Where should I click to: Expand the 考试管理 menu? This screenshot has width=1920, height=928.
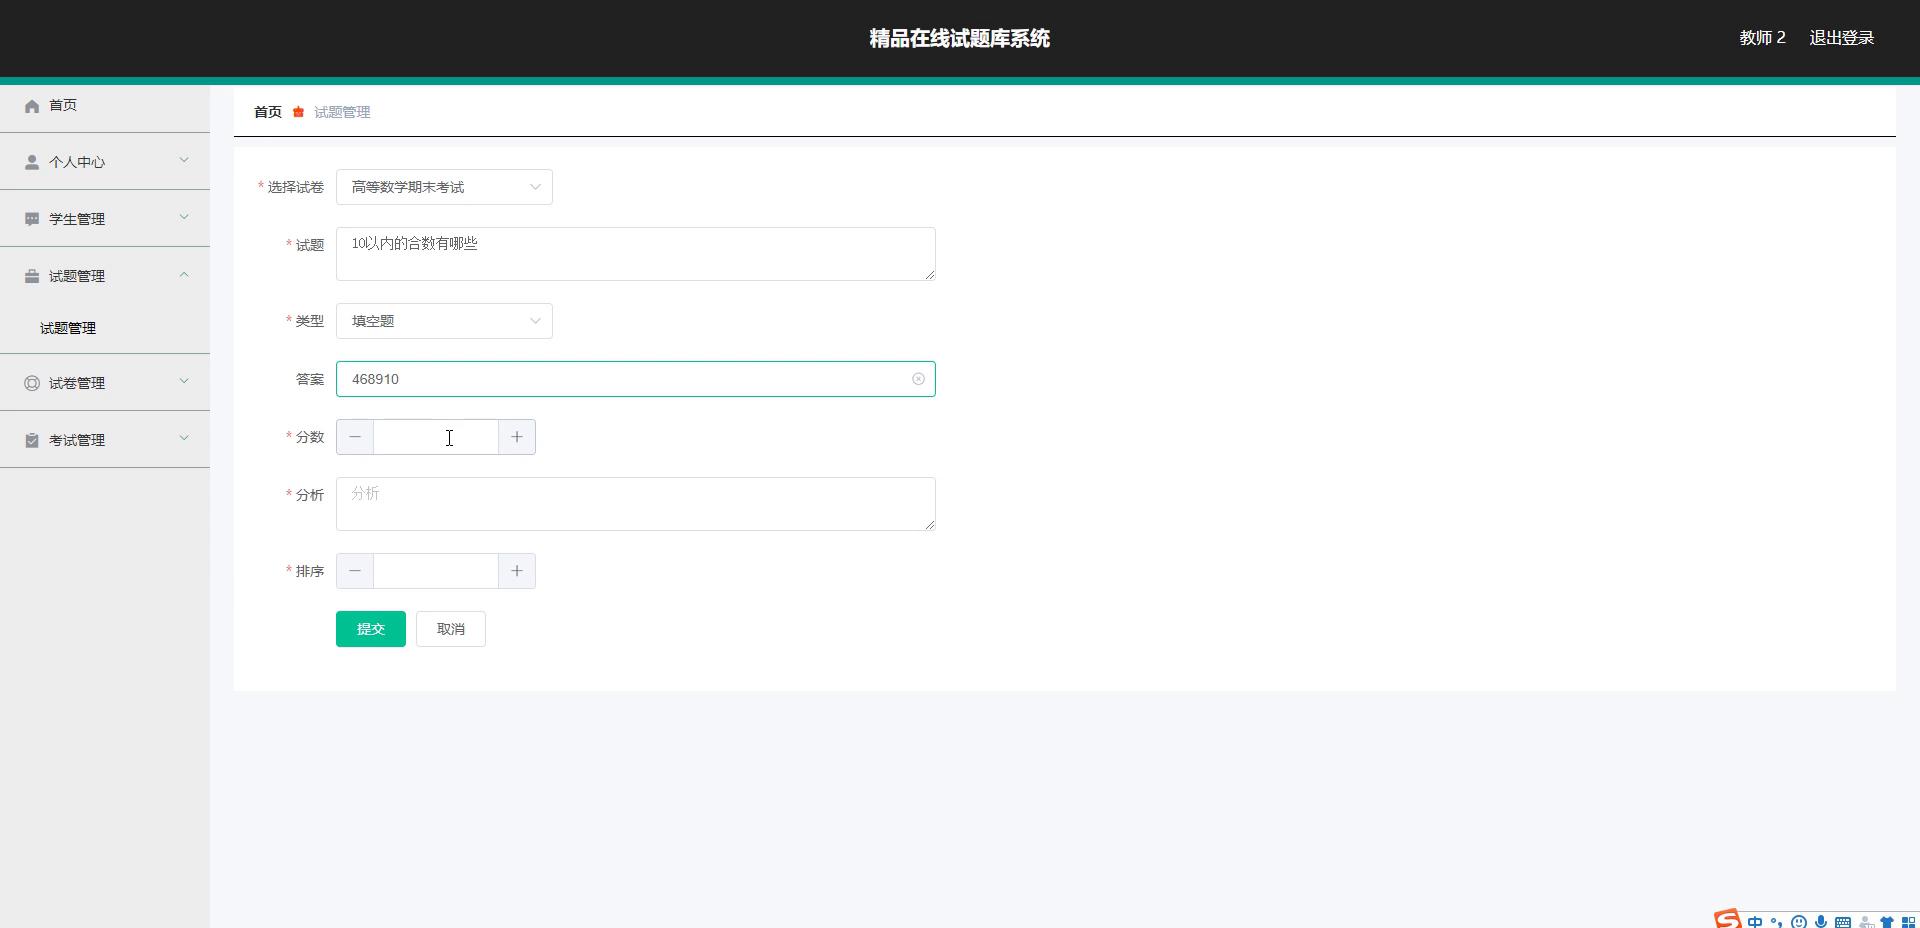[x=105, y=440]
